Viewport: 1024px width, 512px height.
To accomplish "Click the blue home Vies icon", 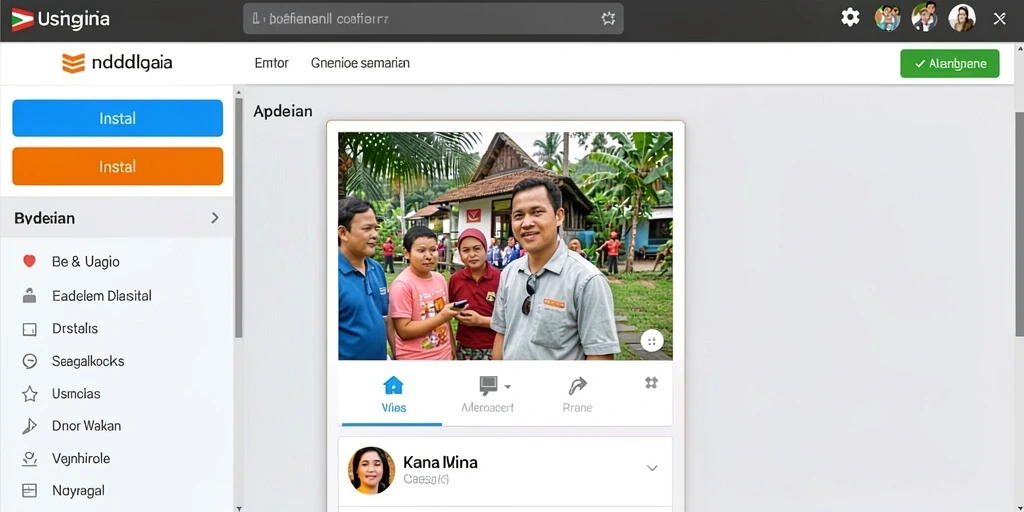I will pos(393,385).
